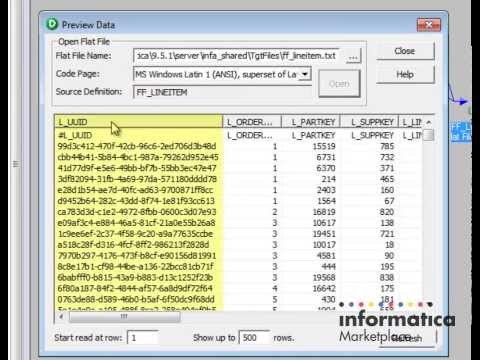The height and width of the screenshot is (360, 480).
Task: Click the Close button
Action: pyautogui.click(x=405, y=51)
